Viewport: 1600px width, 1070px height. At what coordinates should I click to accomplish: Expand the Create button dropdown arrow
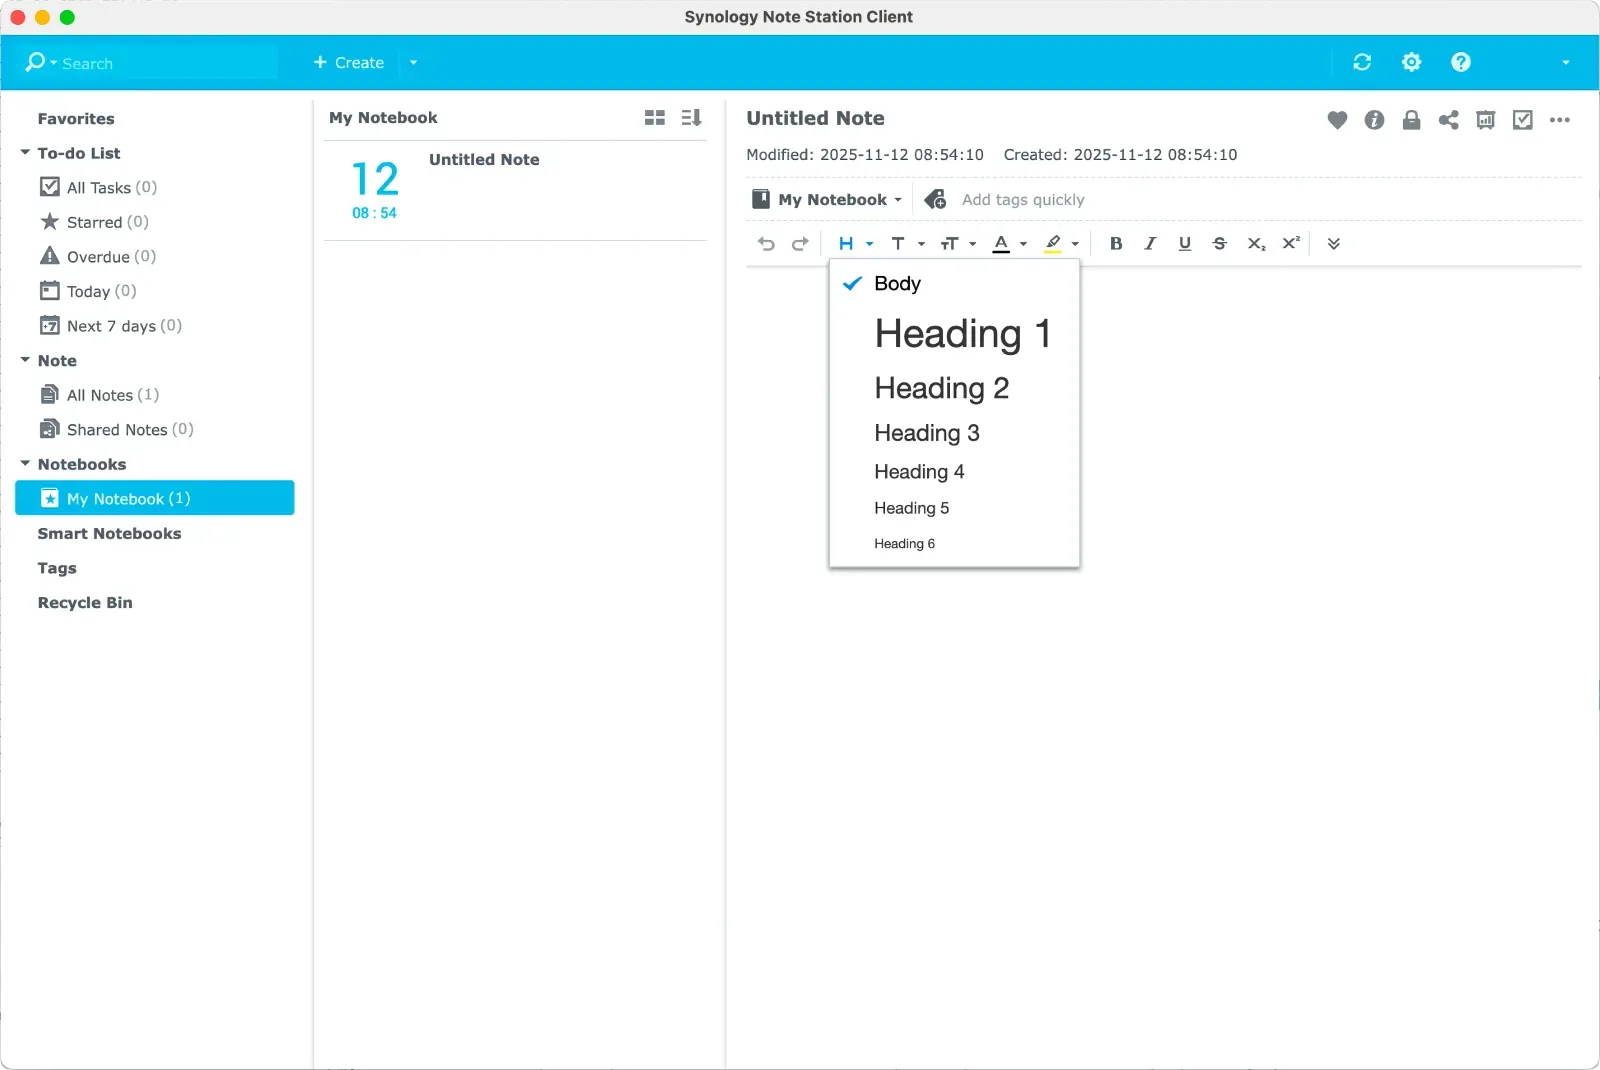(x=413, y=63)
